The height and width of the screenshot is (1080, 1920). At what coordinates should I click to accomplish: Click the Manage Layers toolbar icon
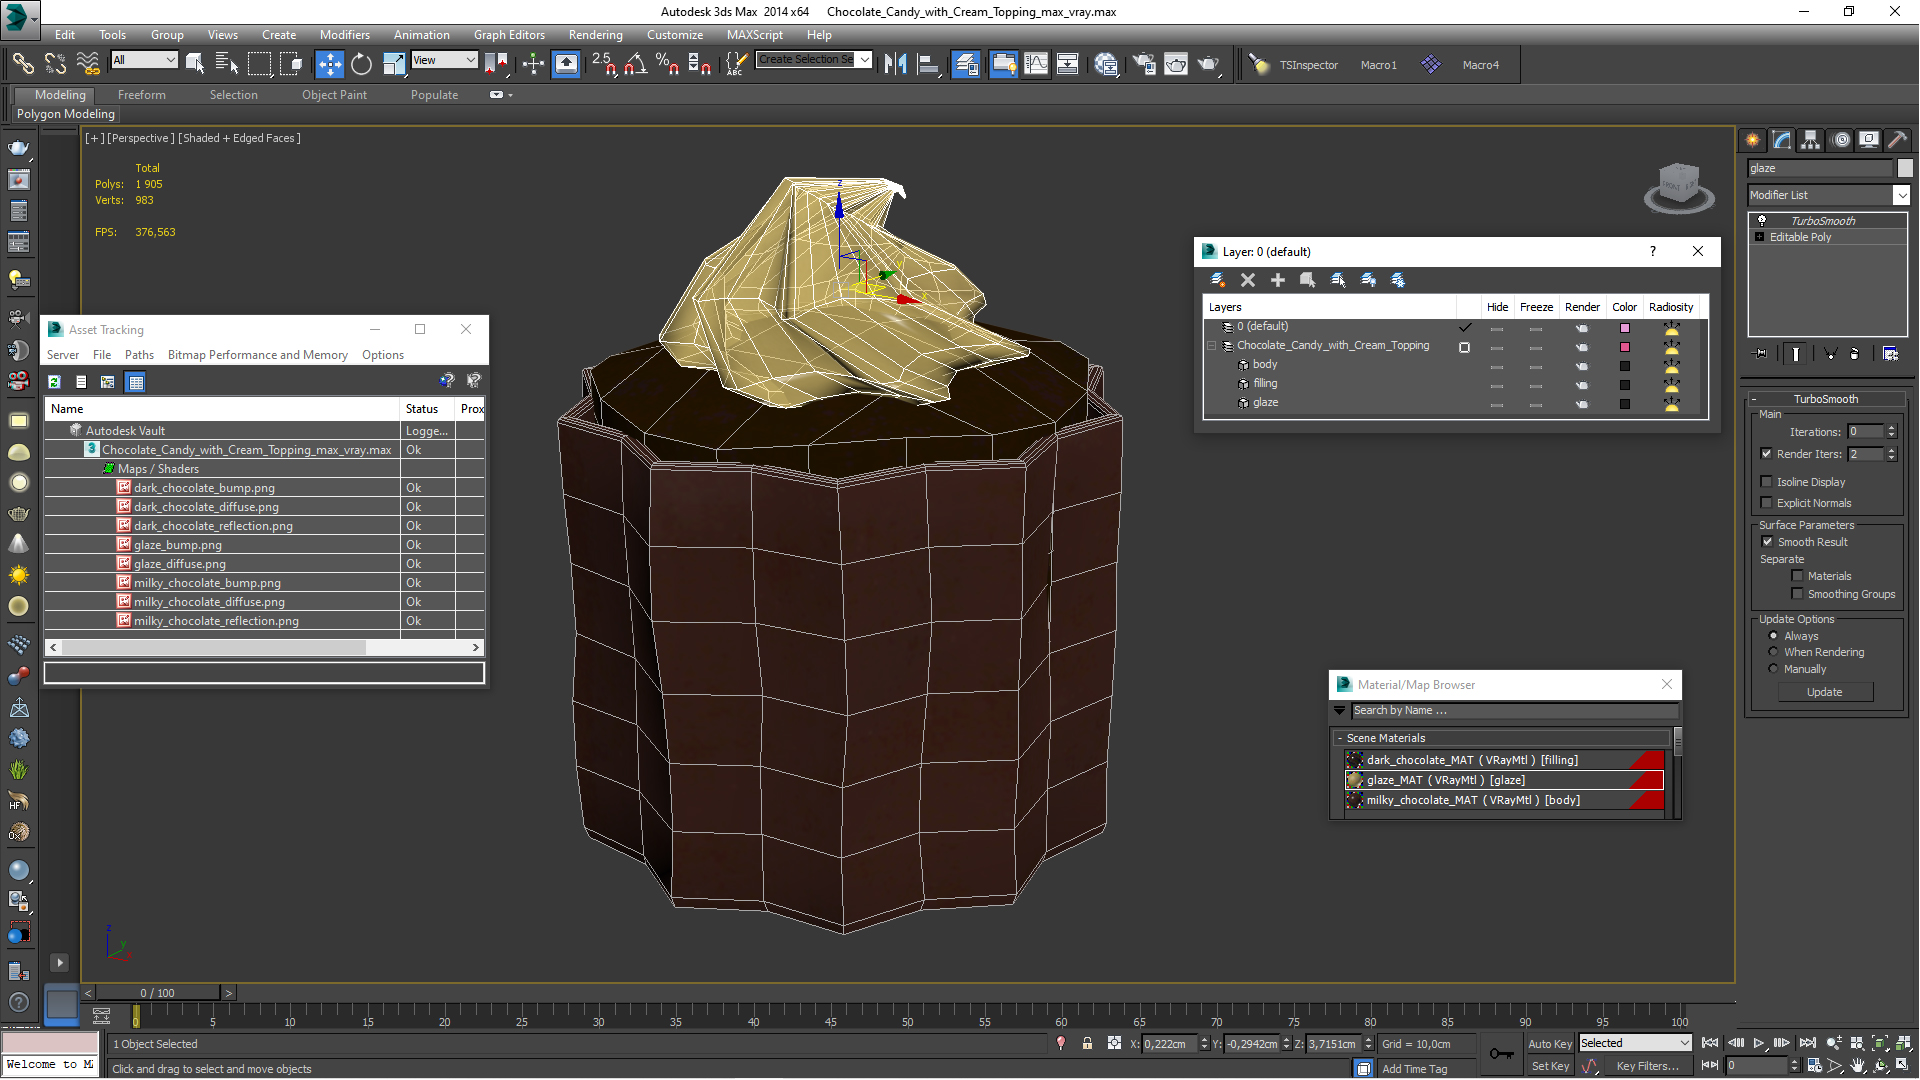[965, 64]
